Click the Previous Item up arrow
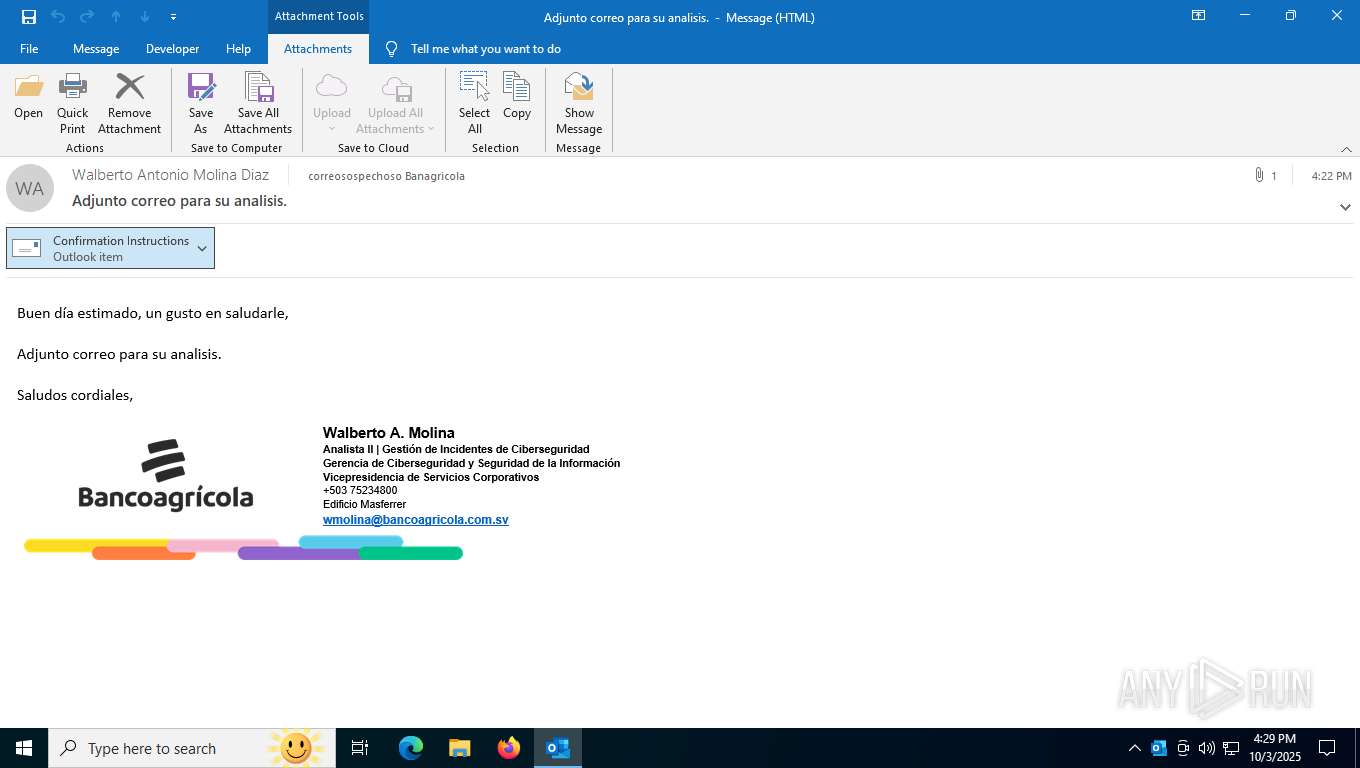 (116, 17)
